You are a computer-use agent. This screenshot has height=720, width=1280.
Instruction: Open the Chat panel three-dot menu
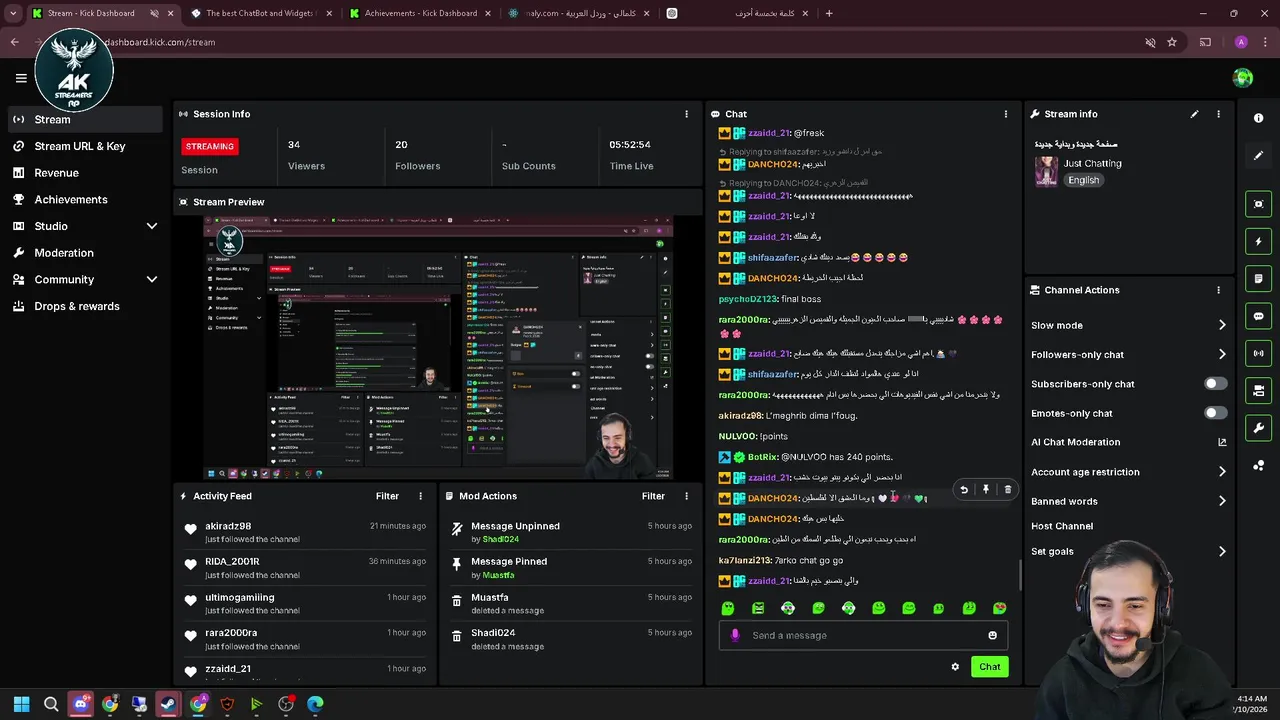[x=1006, y=114]
